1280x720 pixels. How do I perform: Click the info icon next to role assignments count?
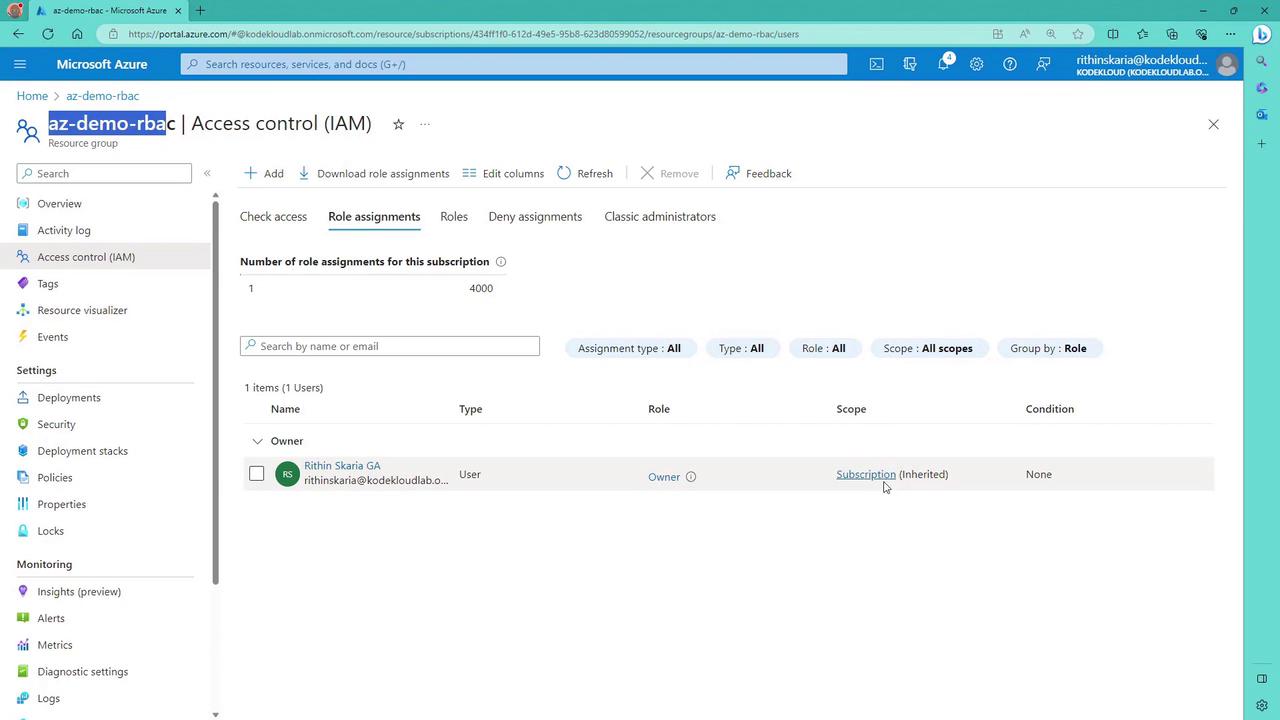[501, 262]
